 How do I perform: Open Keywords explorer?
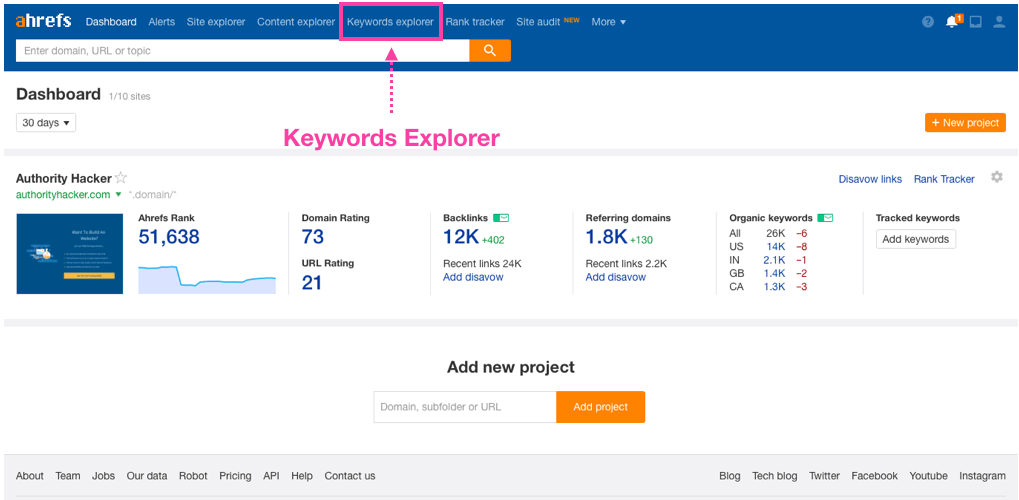point(390,21)
